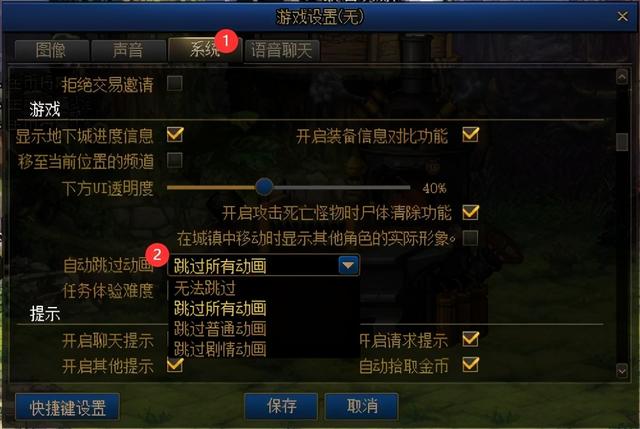Click the red number 1 marker
Screen dimensions: 640x429
[x=226, y=40]
